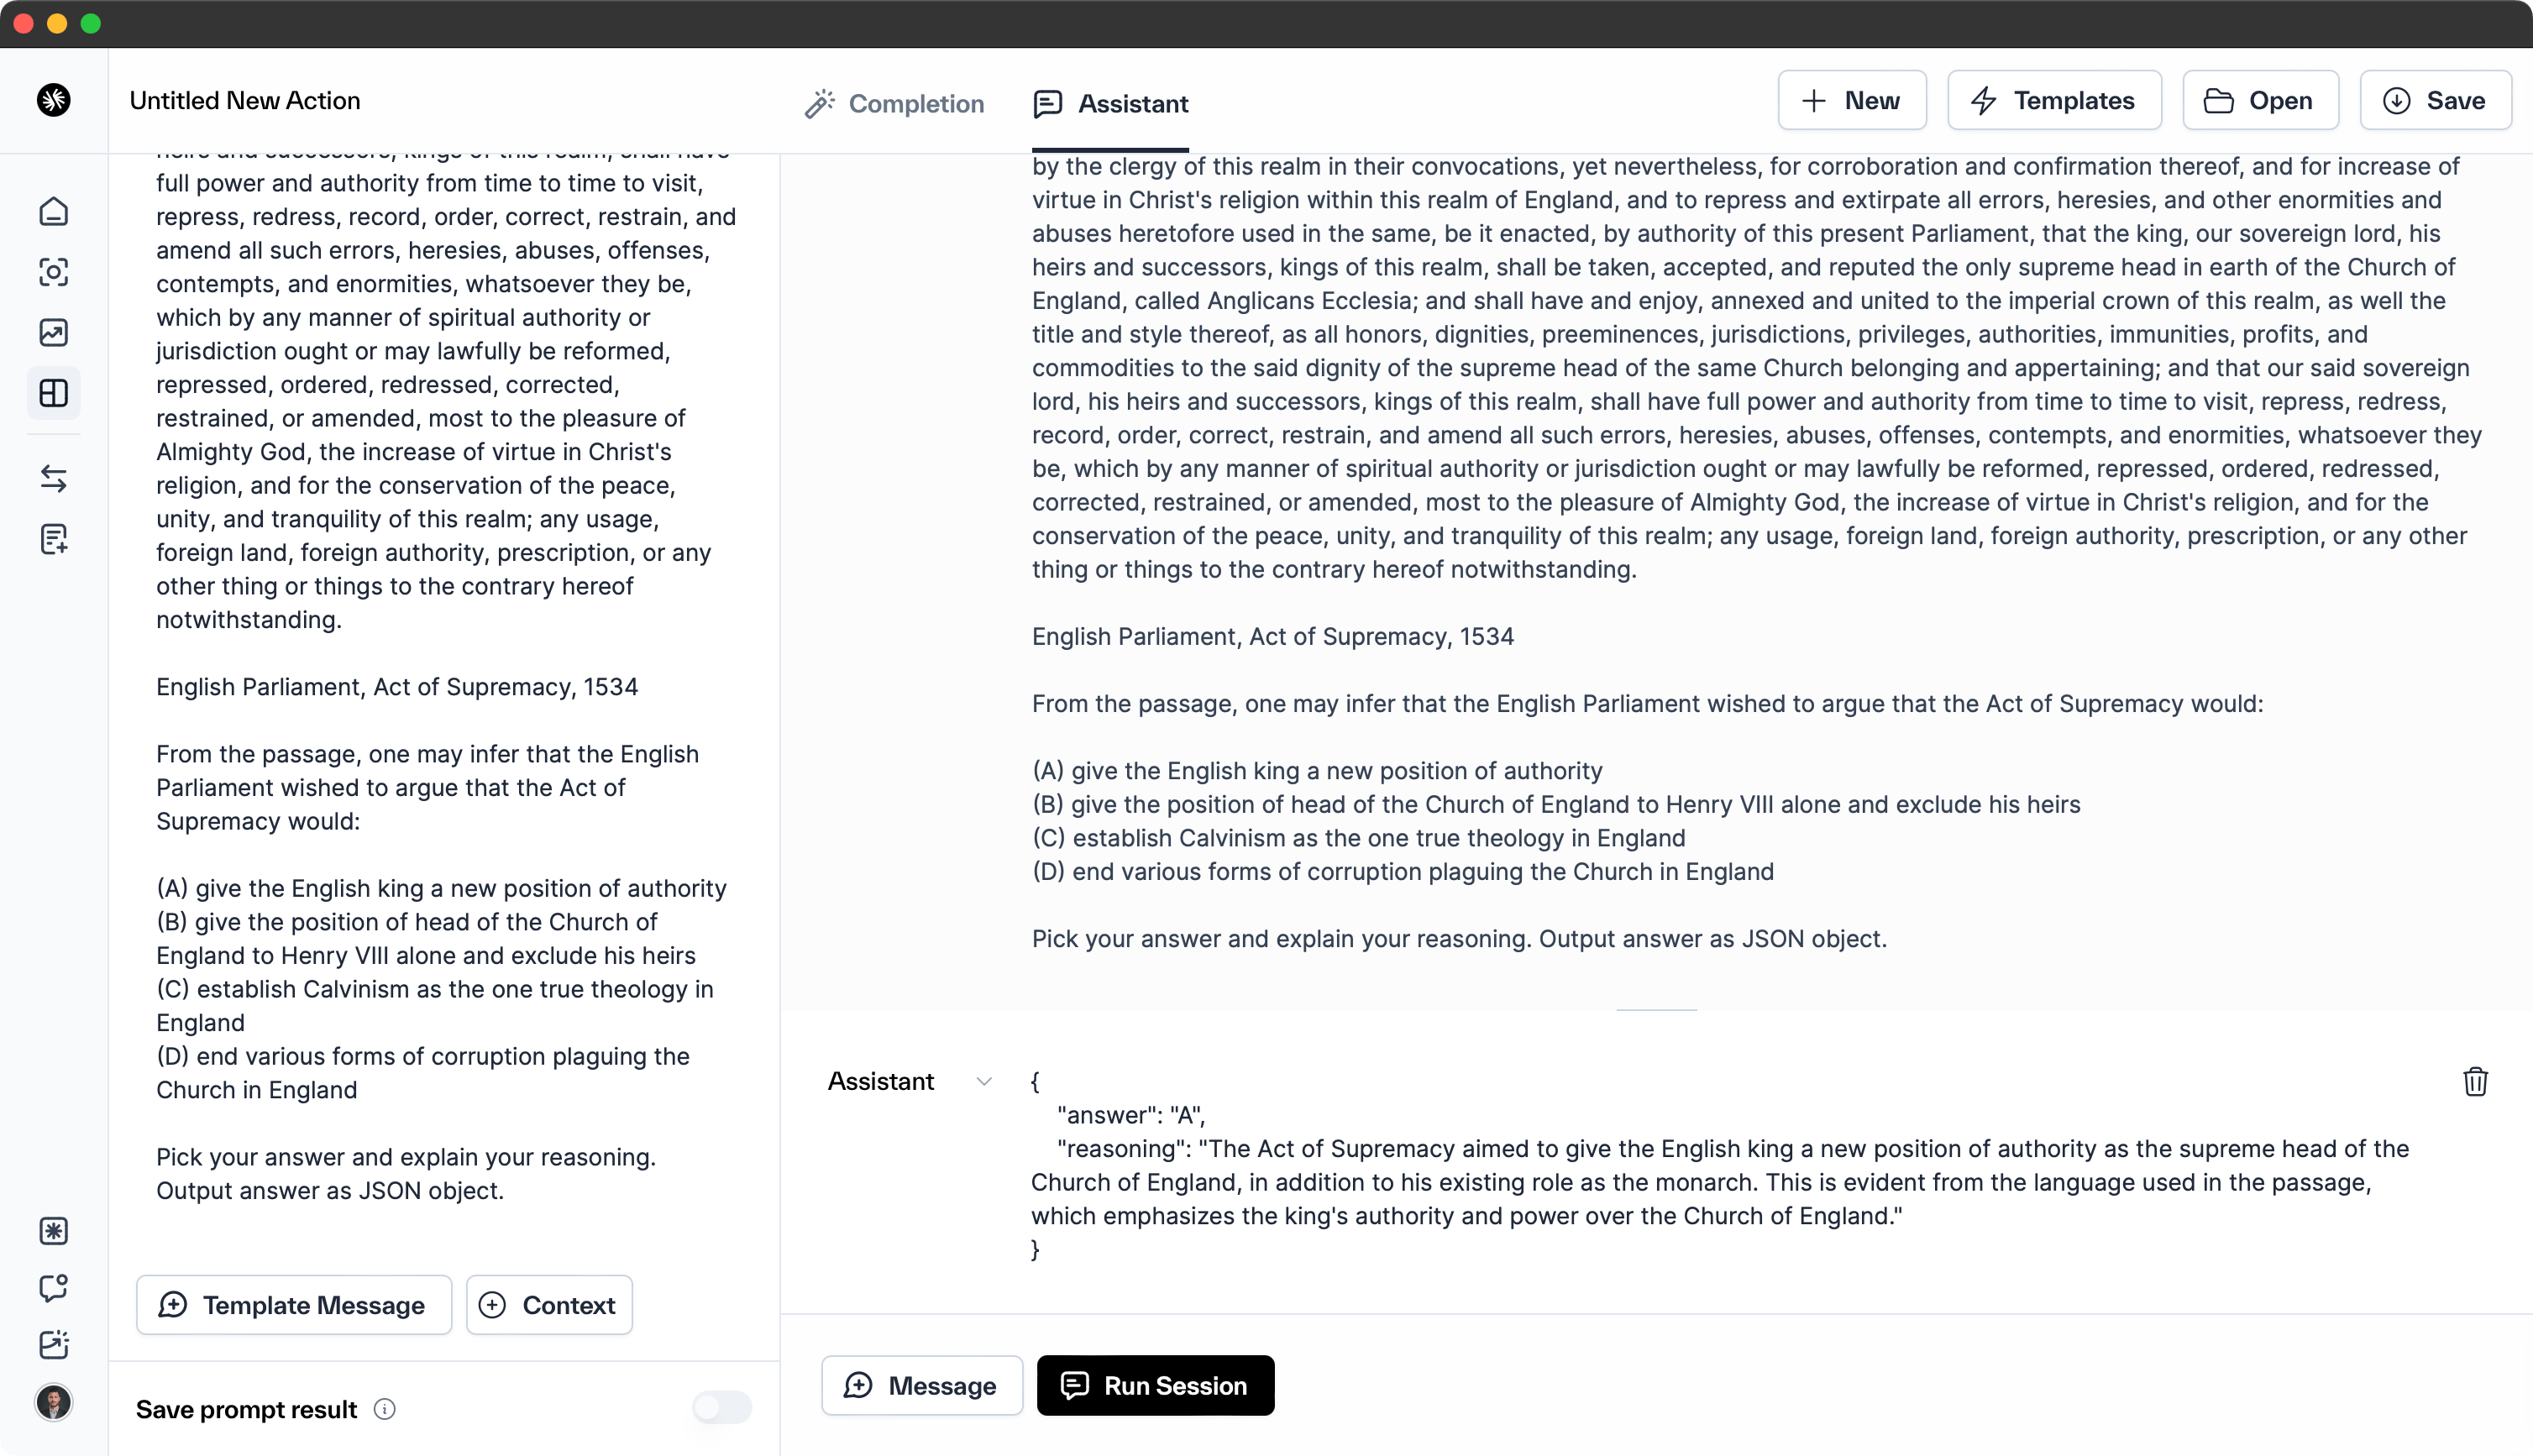Image resolution: width=2533 pixels, height=1456 pixels.
Task: Click the search/discover sidebar icon
Action: pos(52,271)
